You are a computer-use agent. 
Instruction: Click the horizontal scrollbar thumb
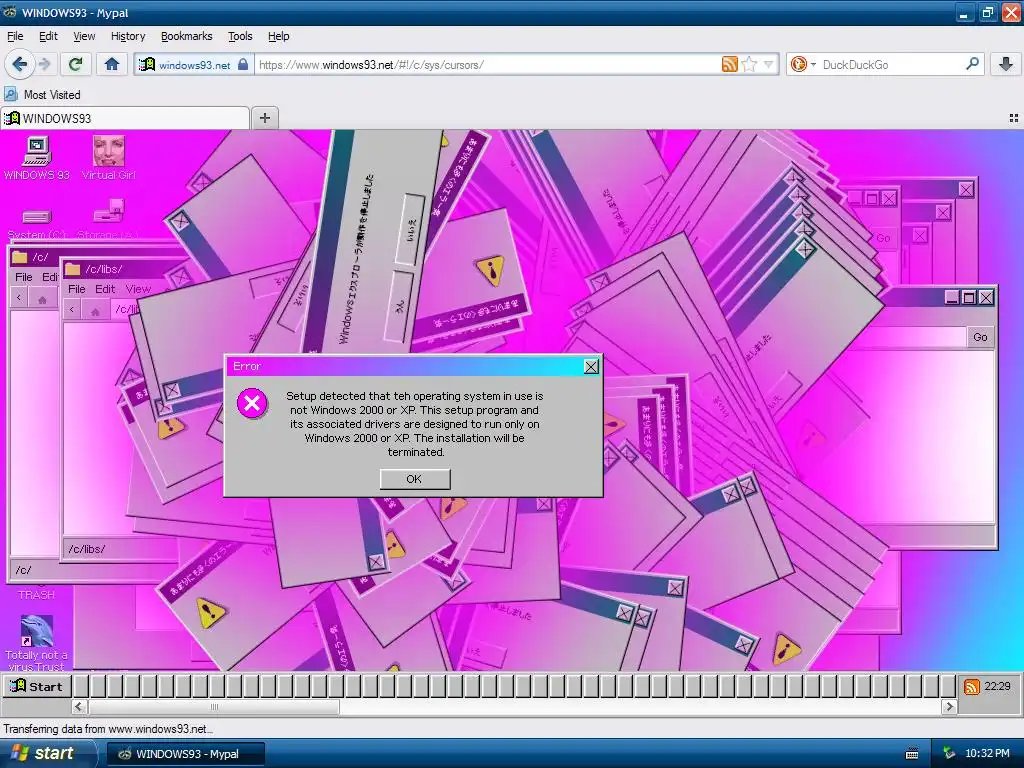tap(214, 707)
